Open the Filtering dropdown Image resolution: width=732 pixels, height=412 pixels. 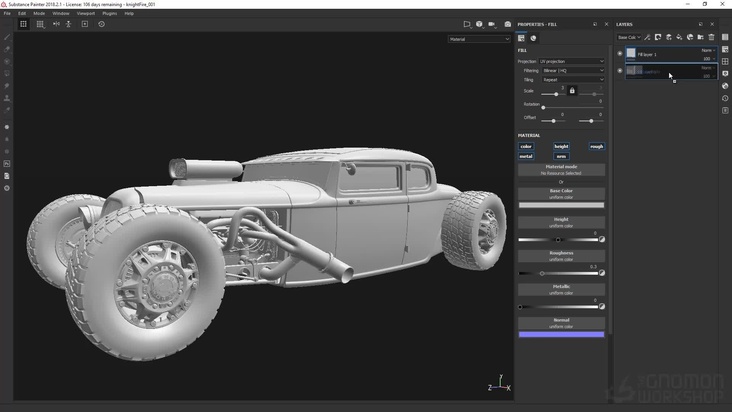click(x=573, y=70)
